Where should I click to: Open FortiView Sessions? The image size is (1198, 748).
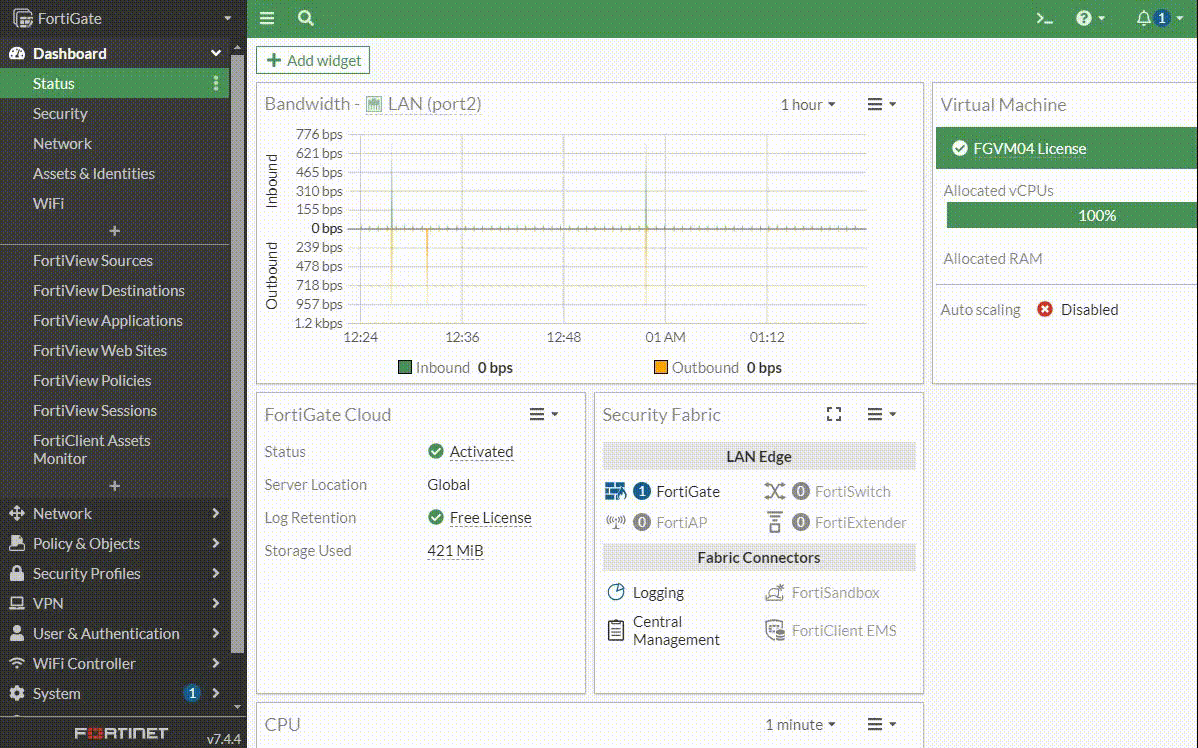[x=95, y=410]
